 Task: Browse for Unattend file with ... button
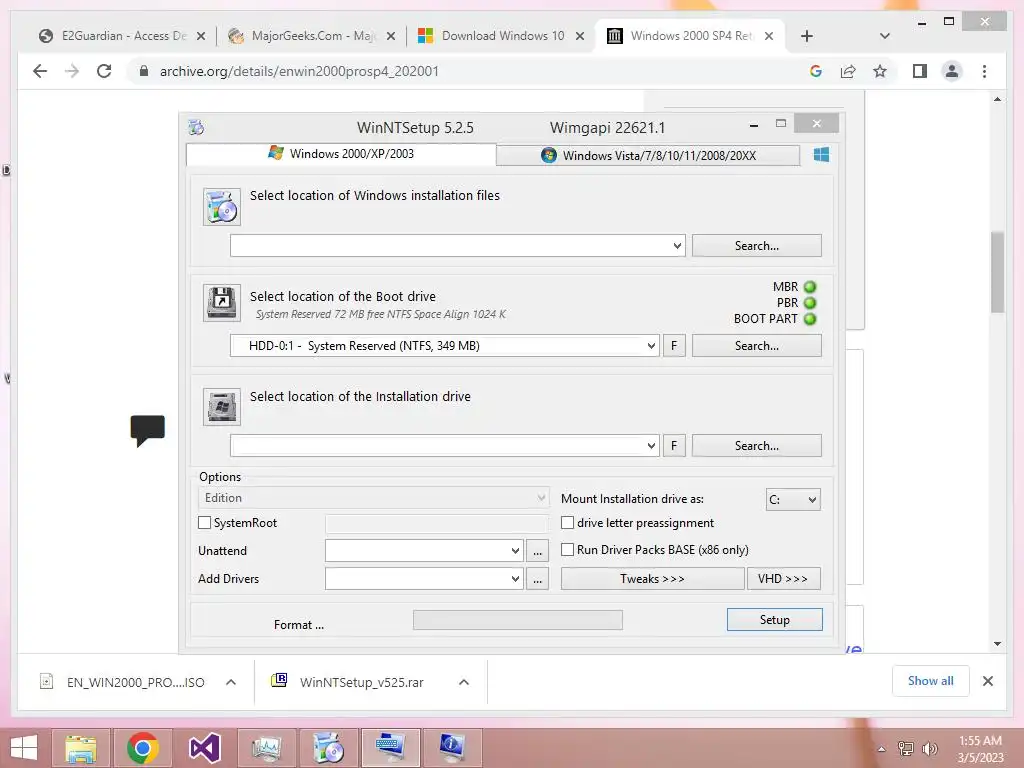[x=537, y=551]
